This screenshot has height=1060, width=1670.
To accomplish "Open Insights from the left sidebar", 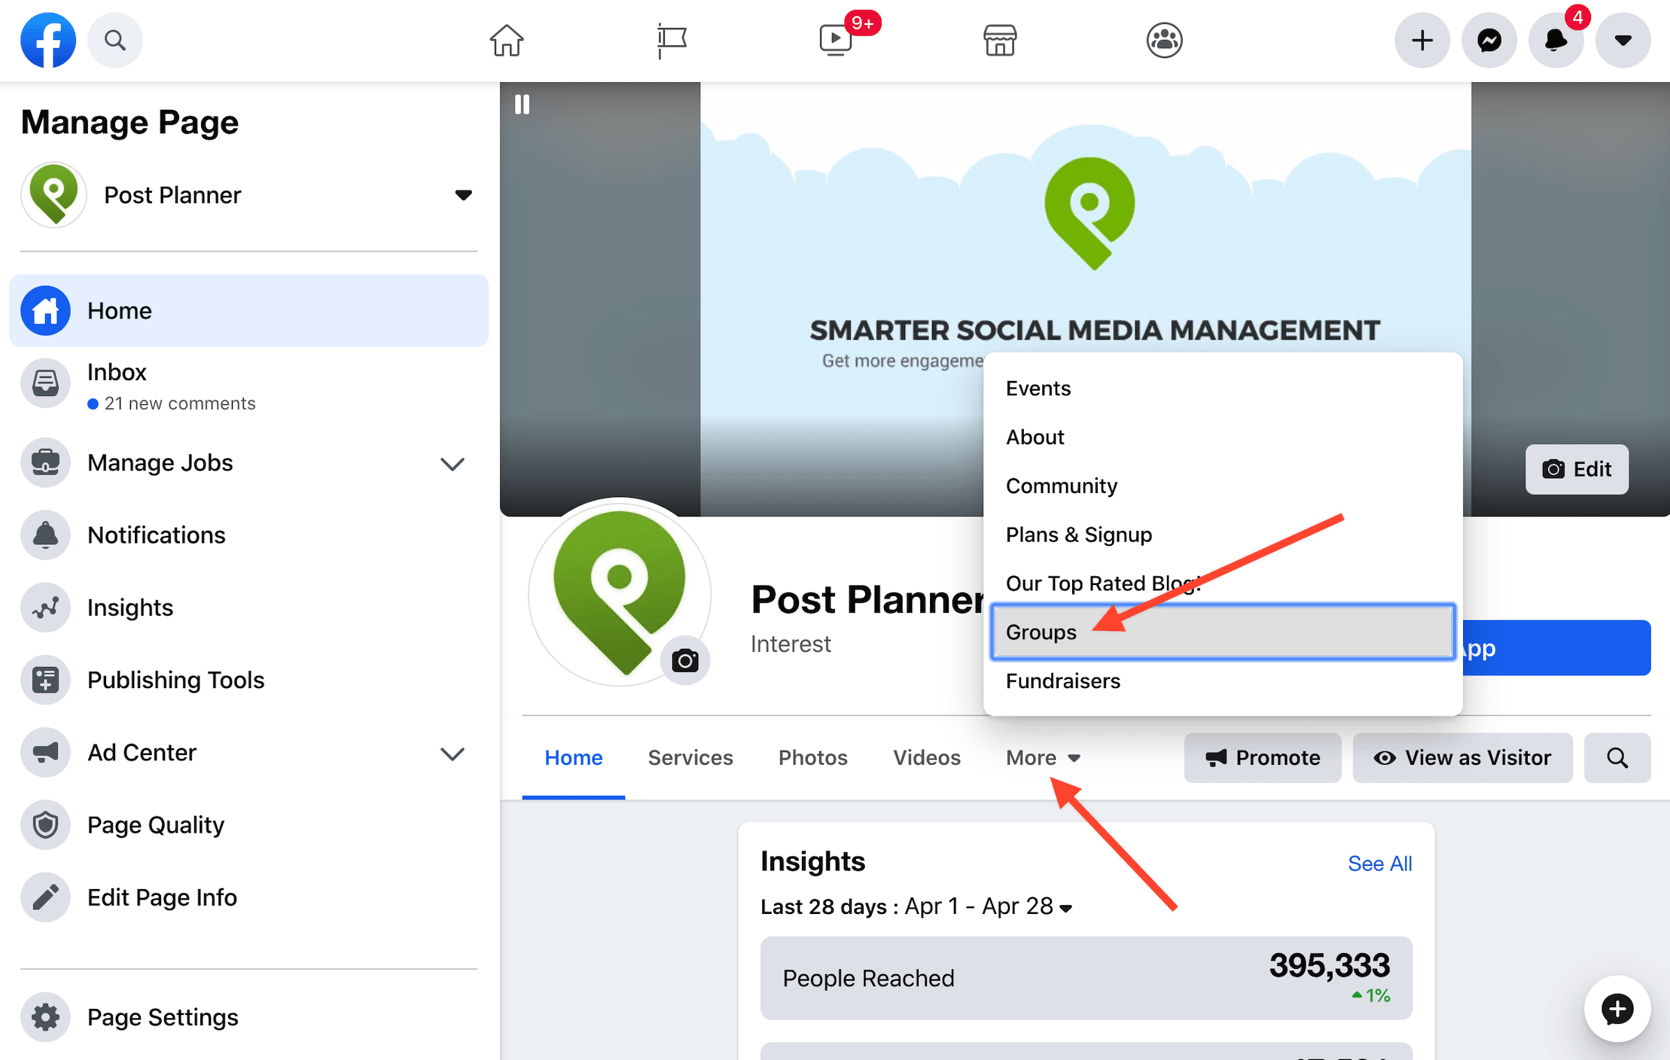I will (x=130, y=607).
